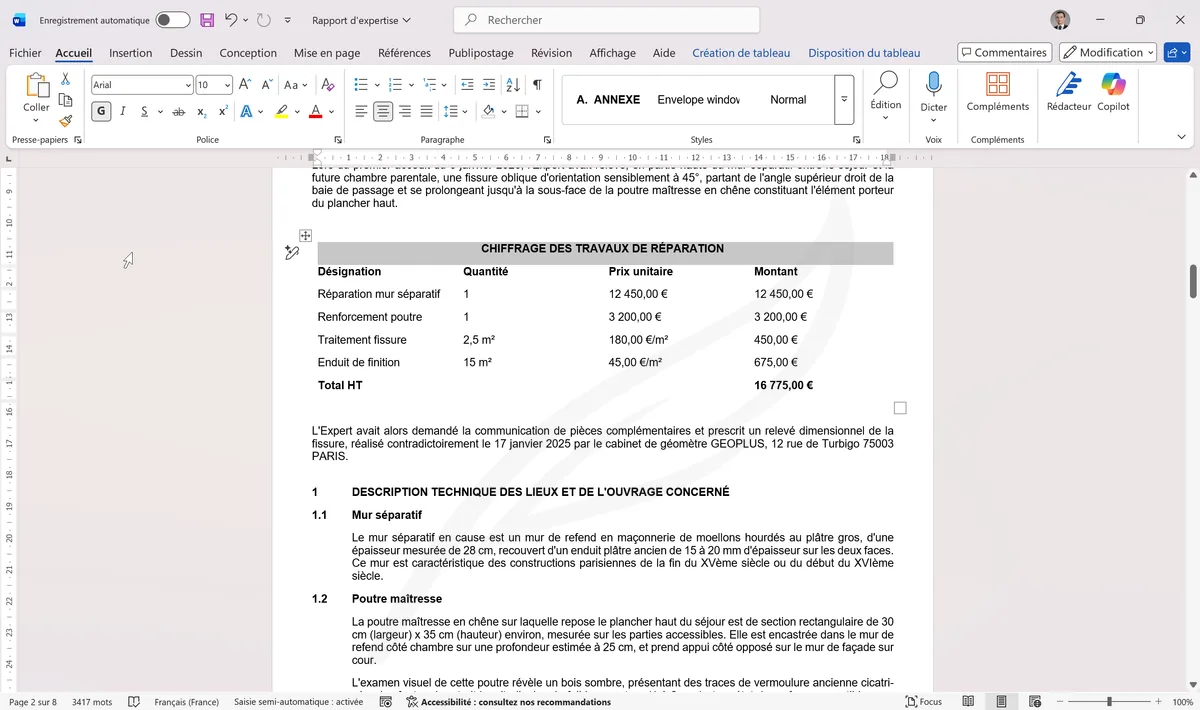Click the Commentaires button
Viewport: 1200px width, 710px height.
[x=1003, y=52]
